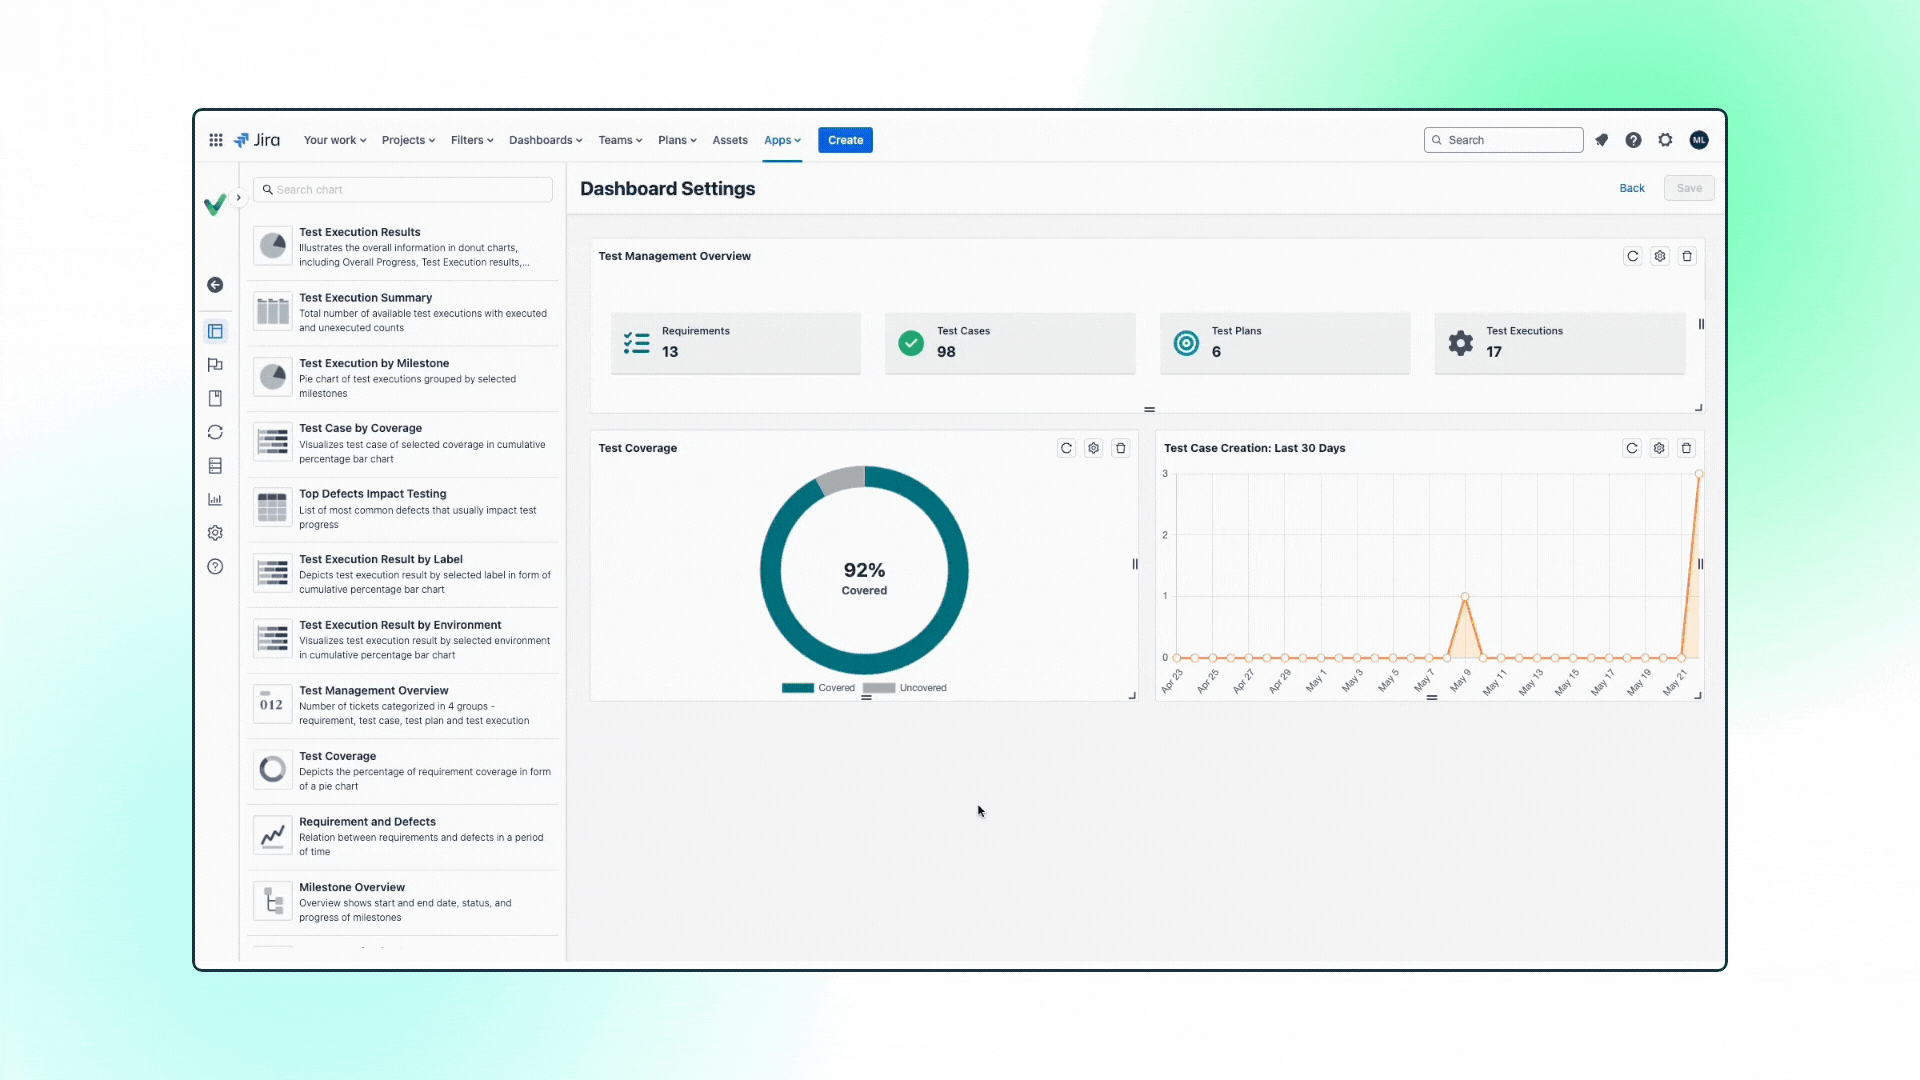Toggle the notifications bell in the top bar
This screenshot has height=1080, width=1920.
pyautogui.click(x=1602, y=140)
